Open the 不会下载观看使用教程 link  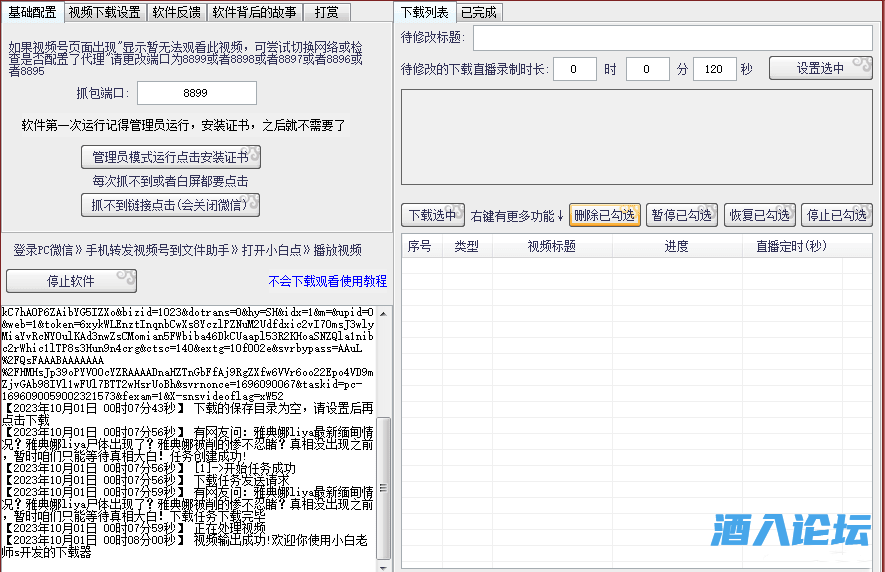click(327, 282)
